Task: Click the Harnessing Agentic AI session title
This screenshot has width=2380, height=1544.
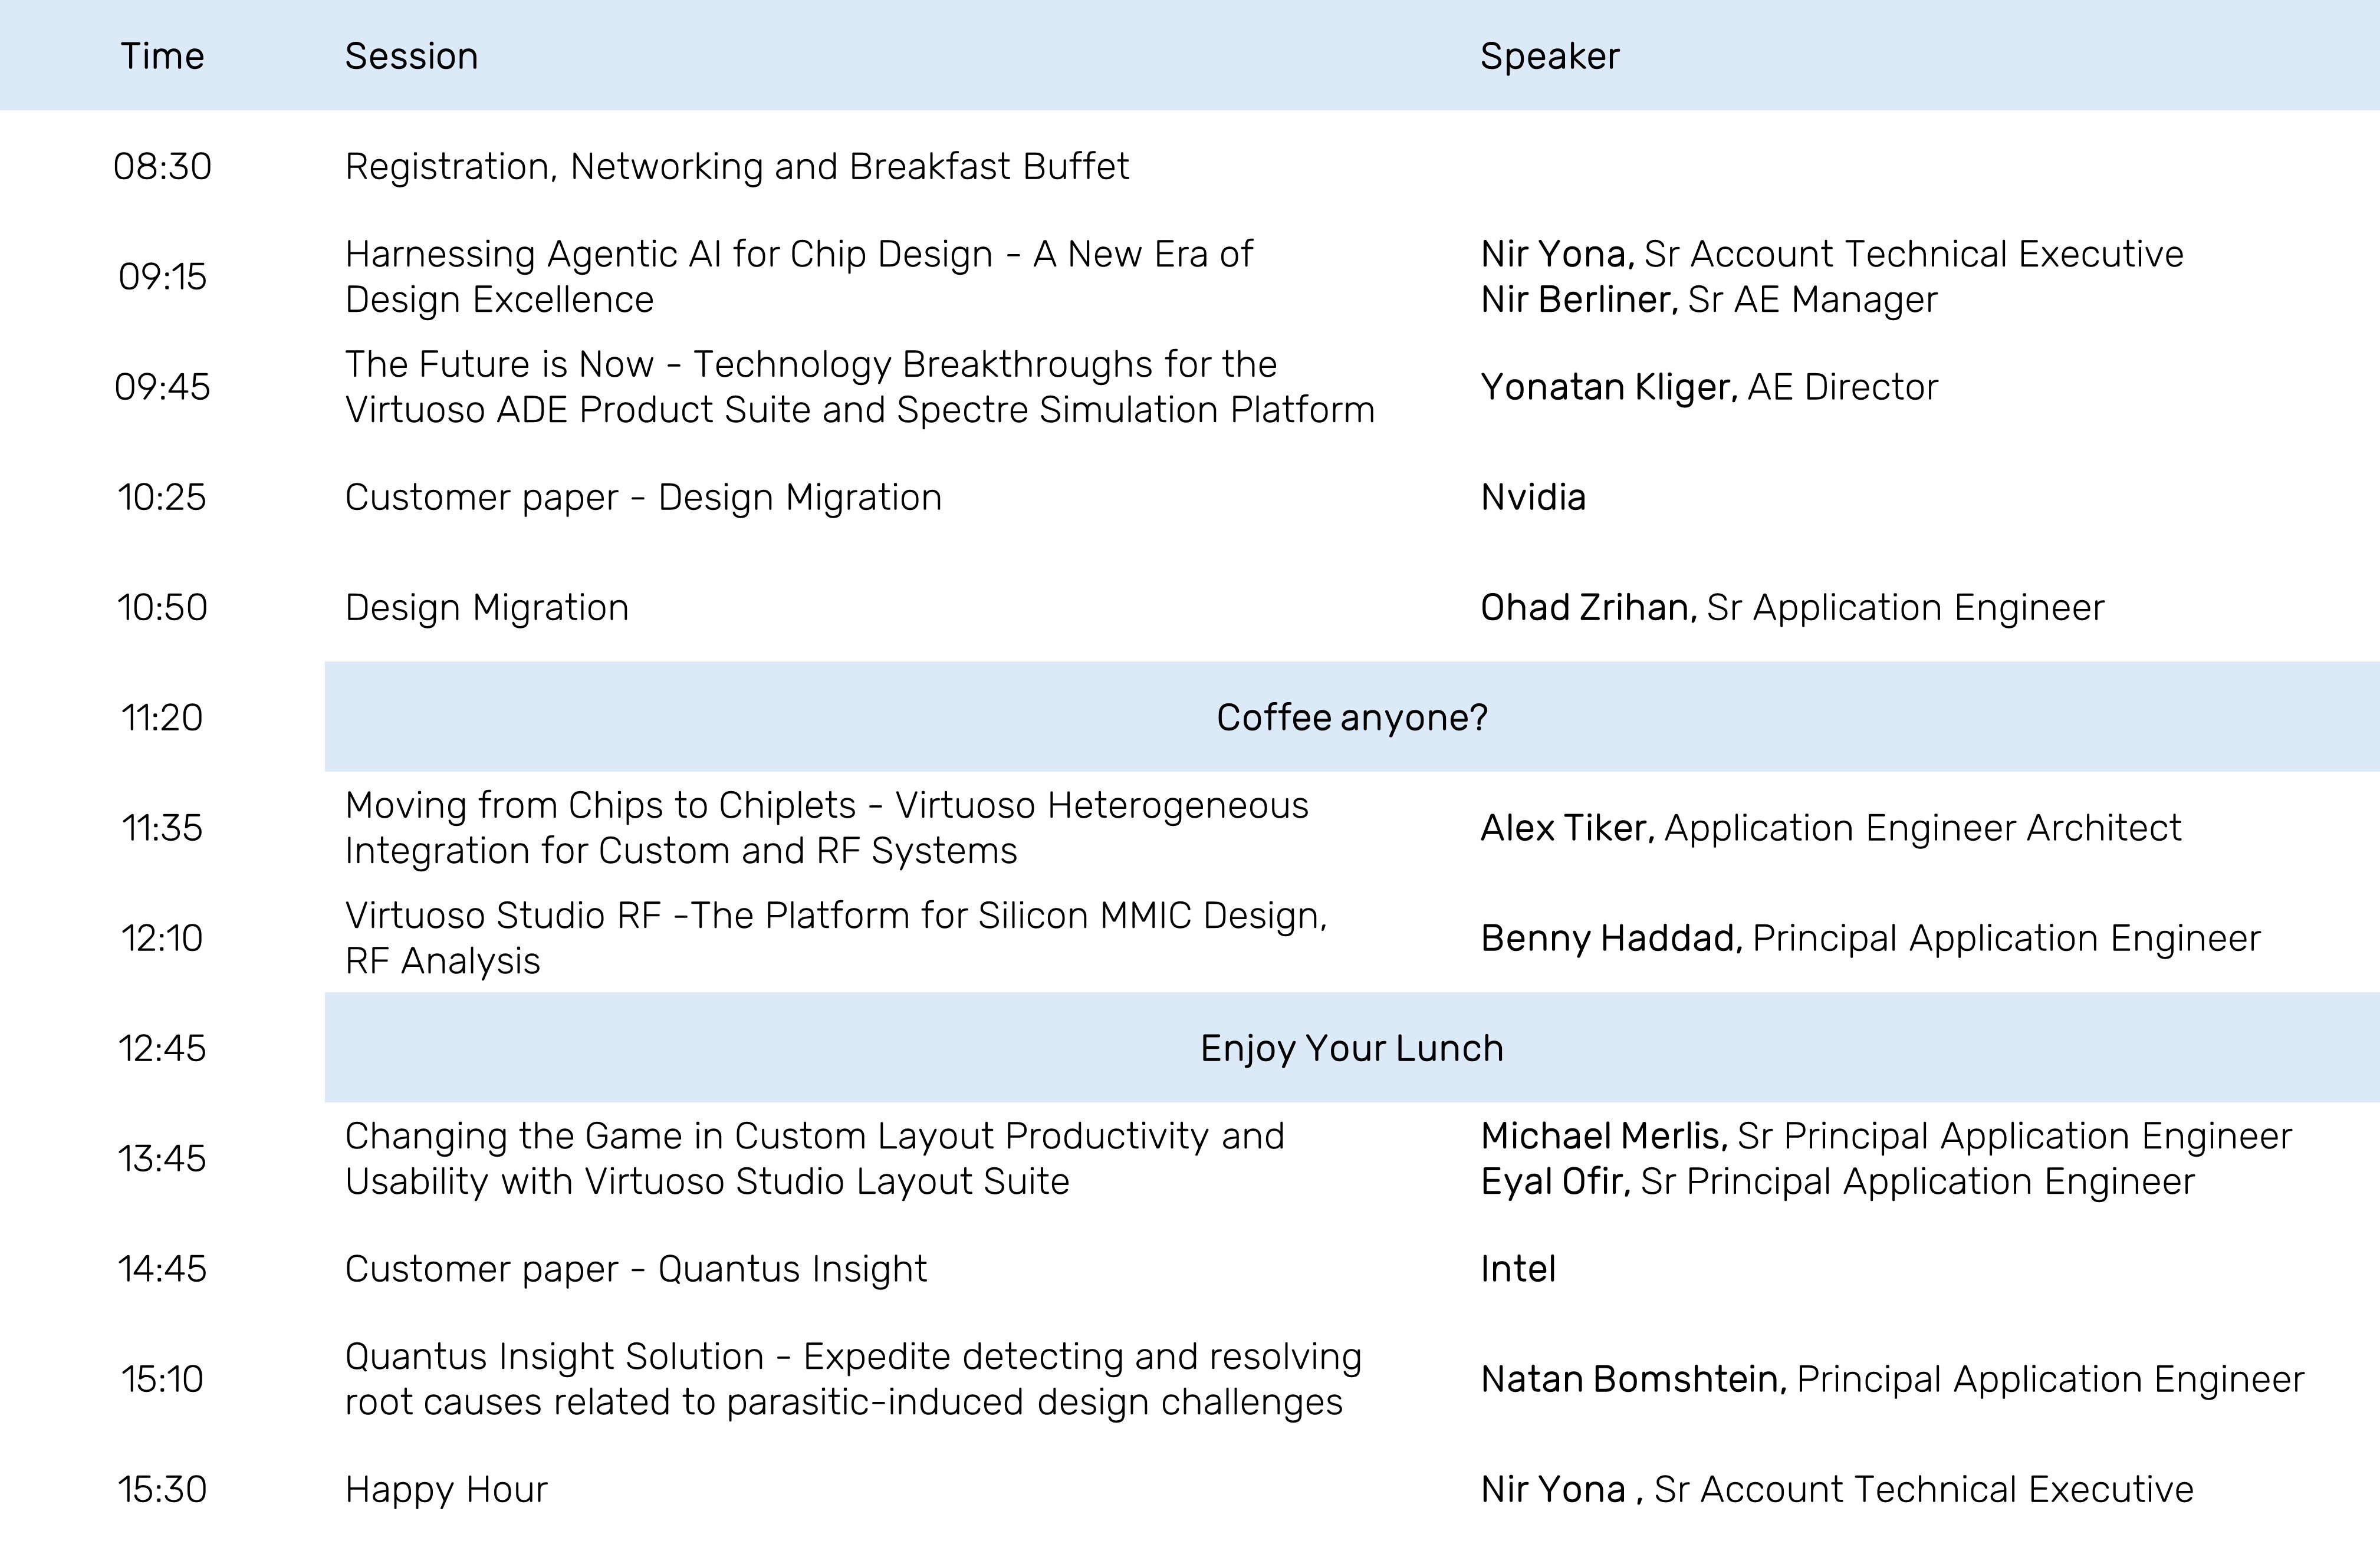Action: tap(798, 277)
